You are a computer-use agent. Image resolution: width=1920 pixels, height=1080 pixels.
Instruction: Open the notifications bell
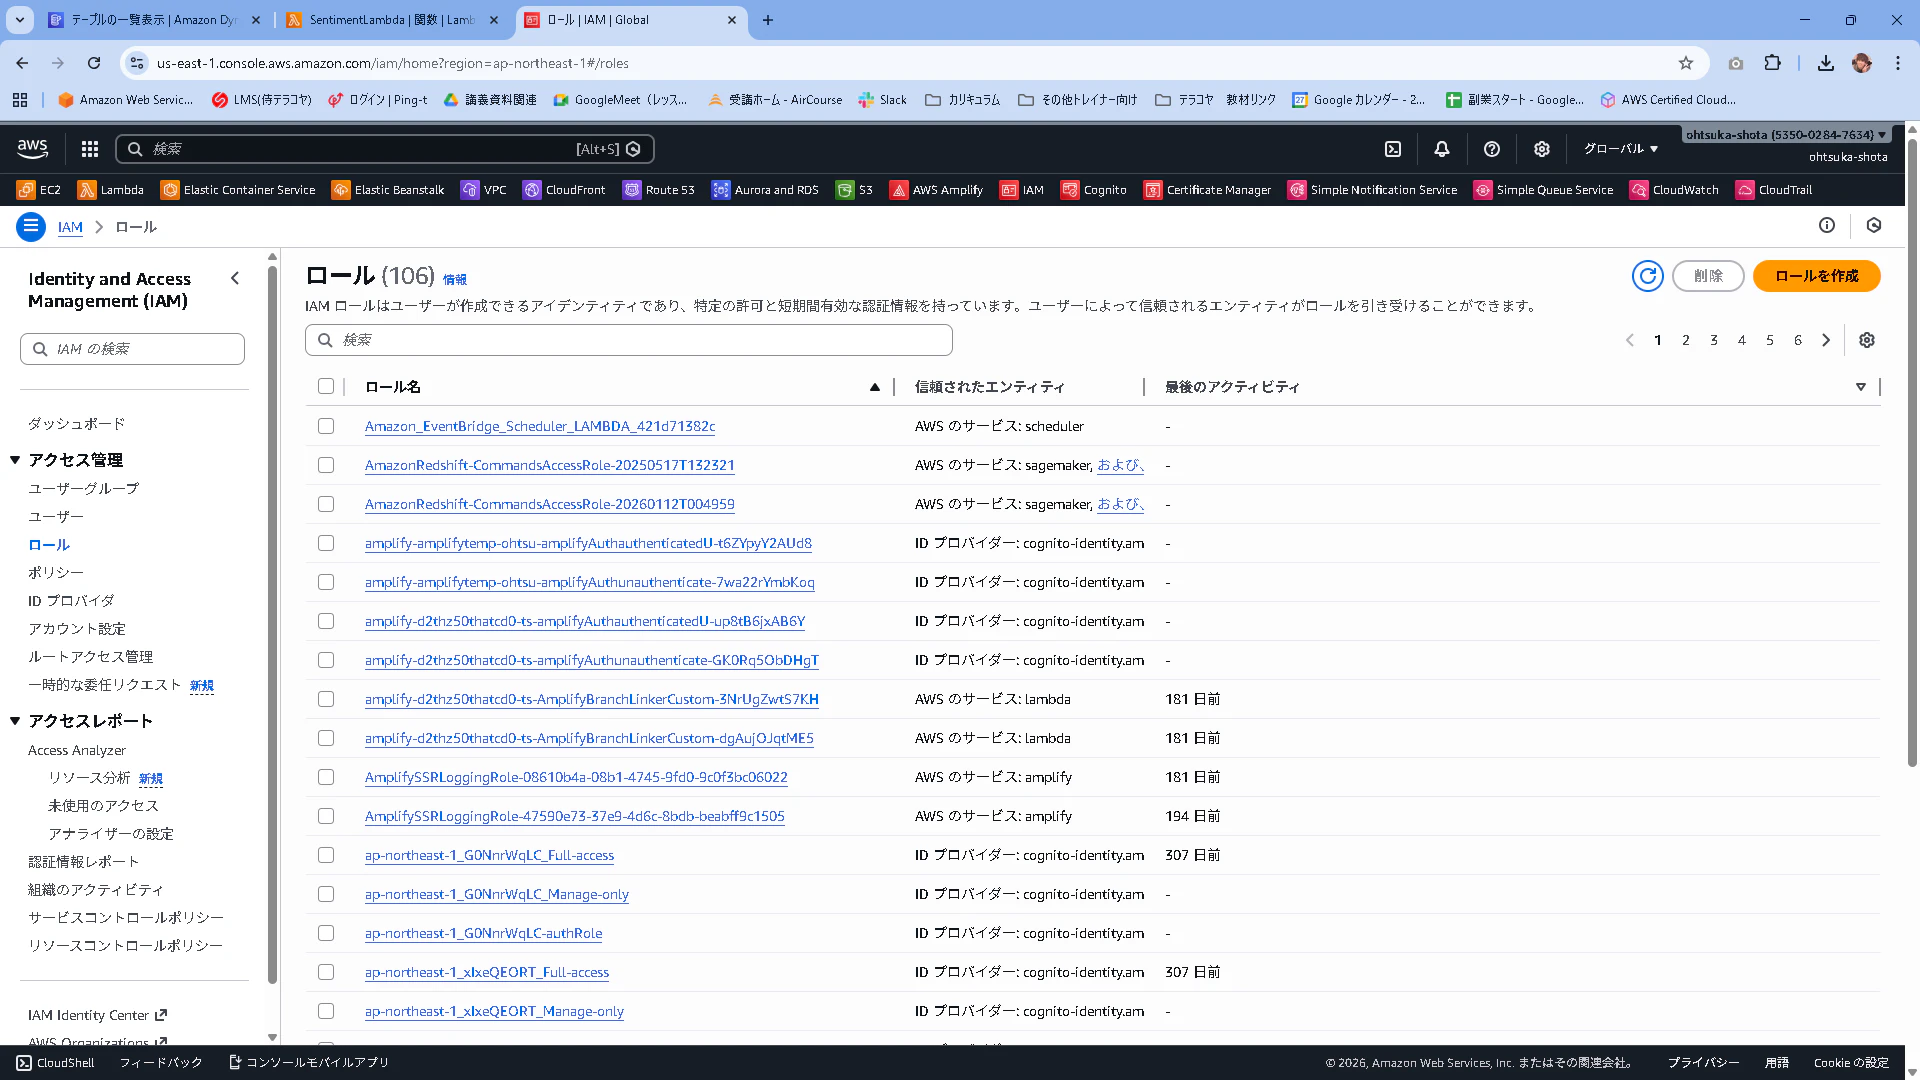point(1442,149)
